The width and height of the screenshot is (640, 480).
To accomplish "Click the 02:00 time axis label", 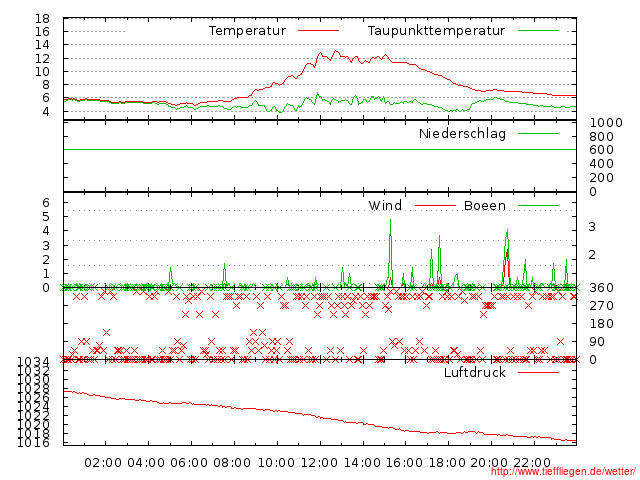I will click(x=103, y=463).
